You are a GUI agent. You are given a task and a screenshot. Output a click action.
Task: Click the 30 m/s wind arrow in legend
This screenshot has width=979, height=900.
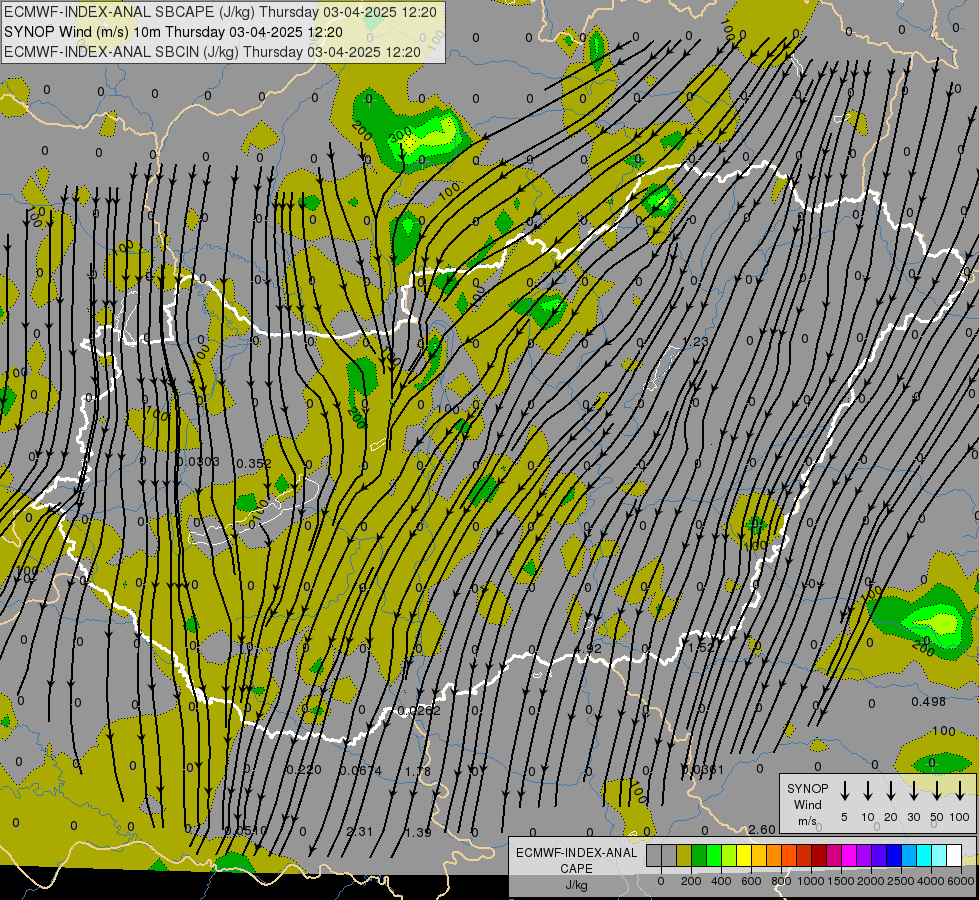pos(913,791)
